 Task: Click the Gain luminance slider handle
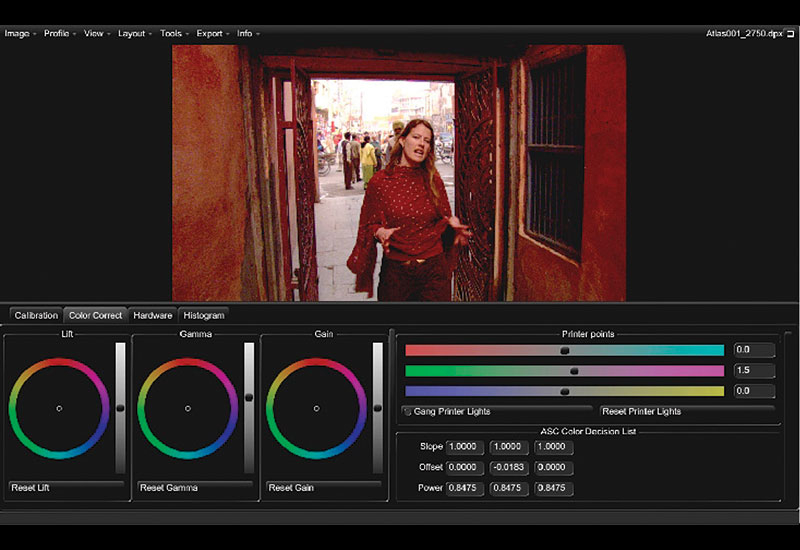point(378,408)
